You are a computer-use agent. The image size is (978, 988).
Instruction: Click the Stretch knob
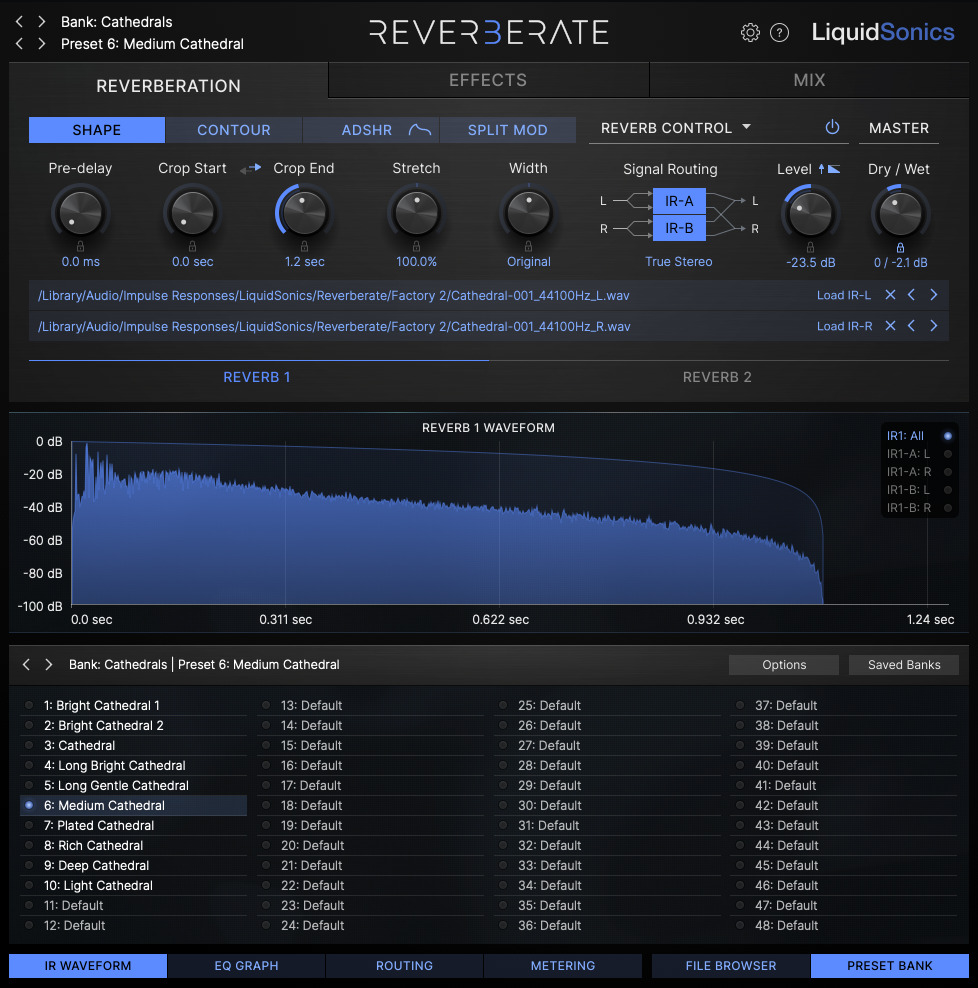[417, 212]
